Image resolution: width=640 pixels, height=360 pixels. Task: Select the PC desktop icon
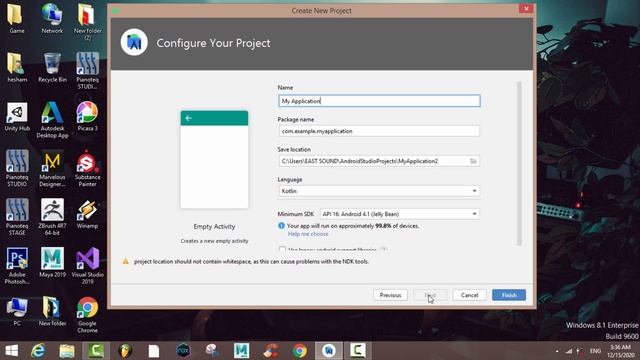point(17,311)
